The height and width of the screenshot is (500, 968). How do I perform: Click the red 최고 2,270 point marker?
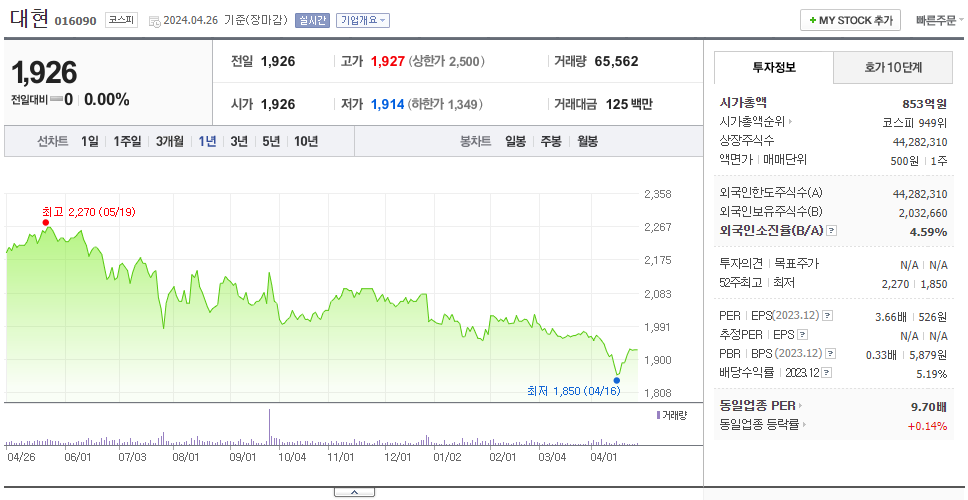45,222
